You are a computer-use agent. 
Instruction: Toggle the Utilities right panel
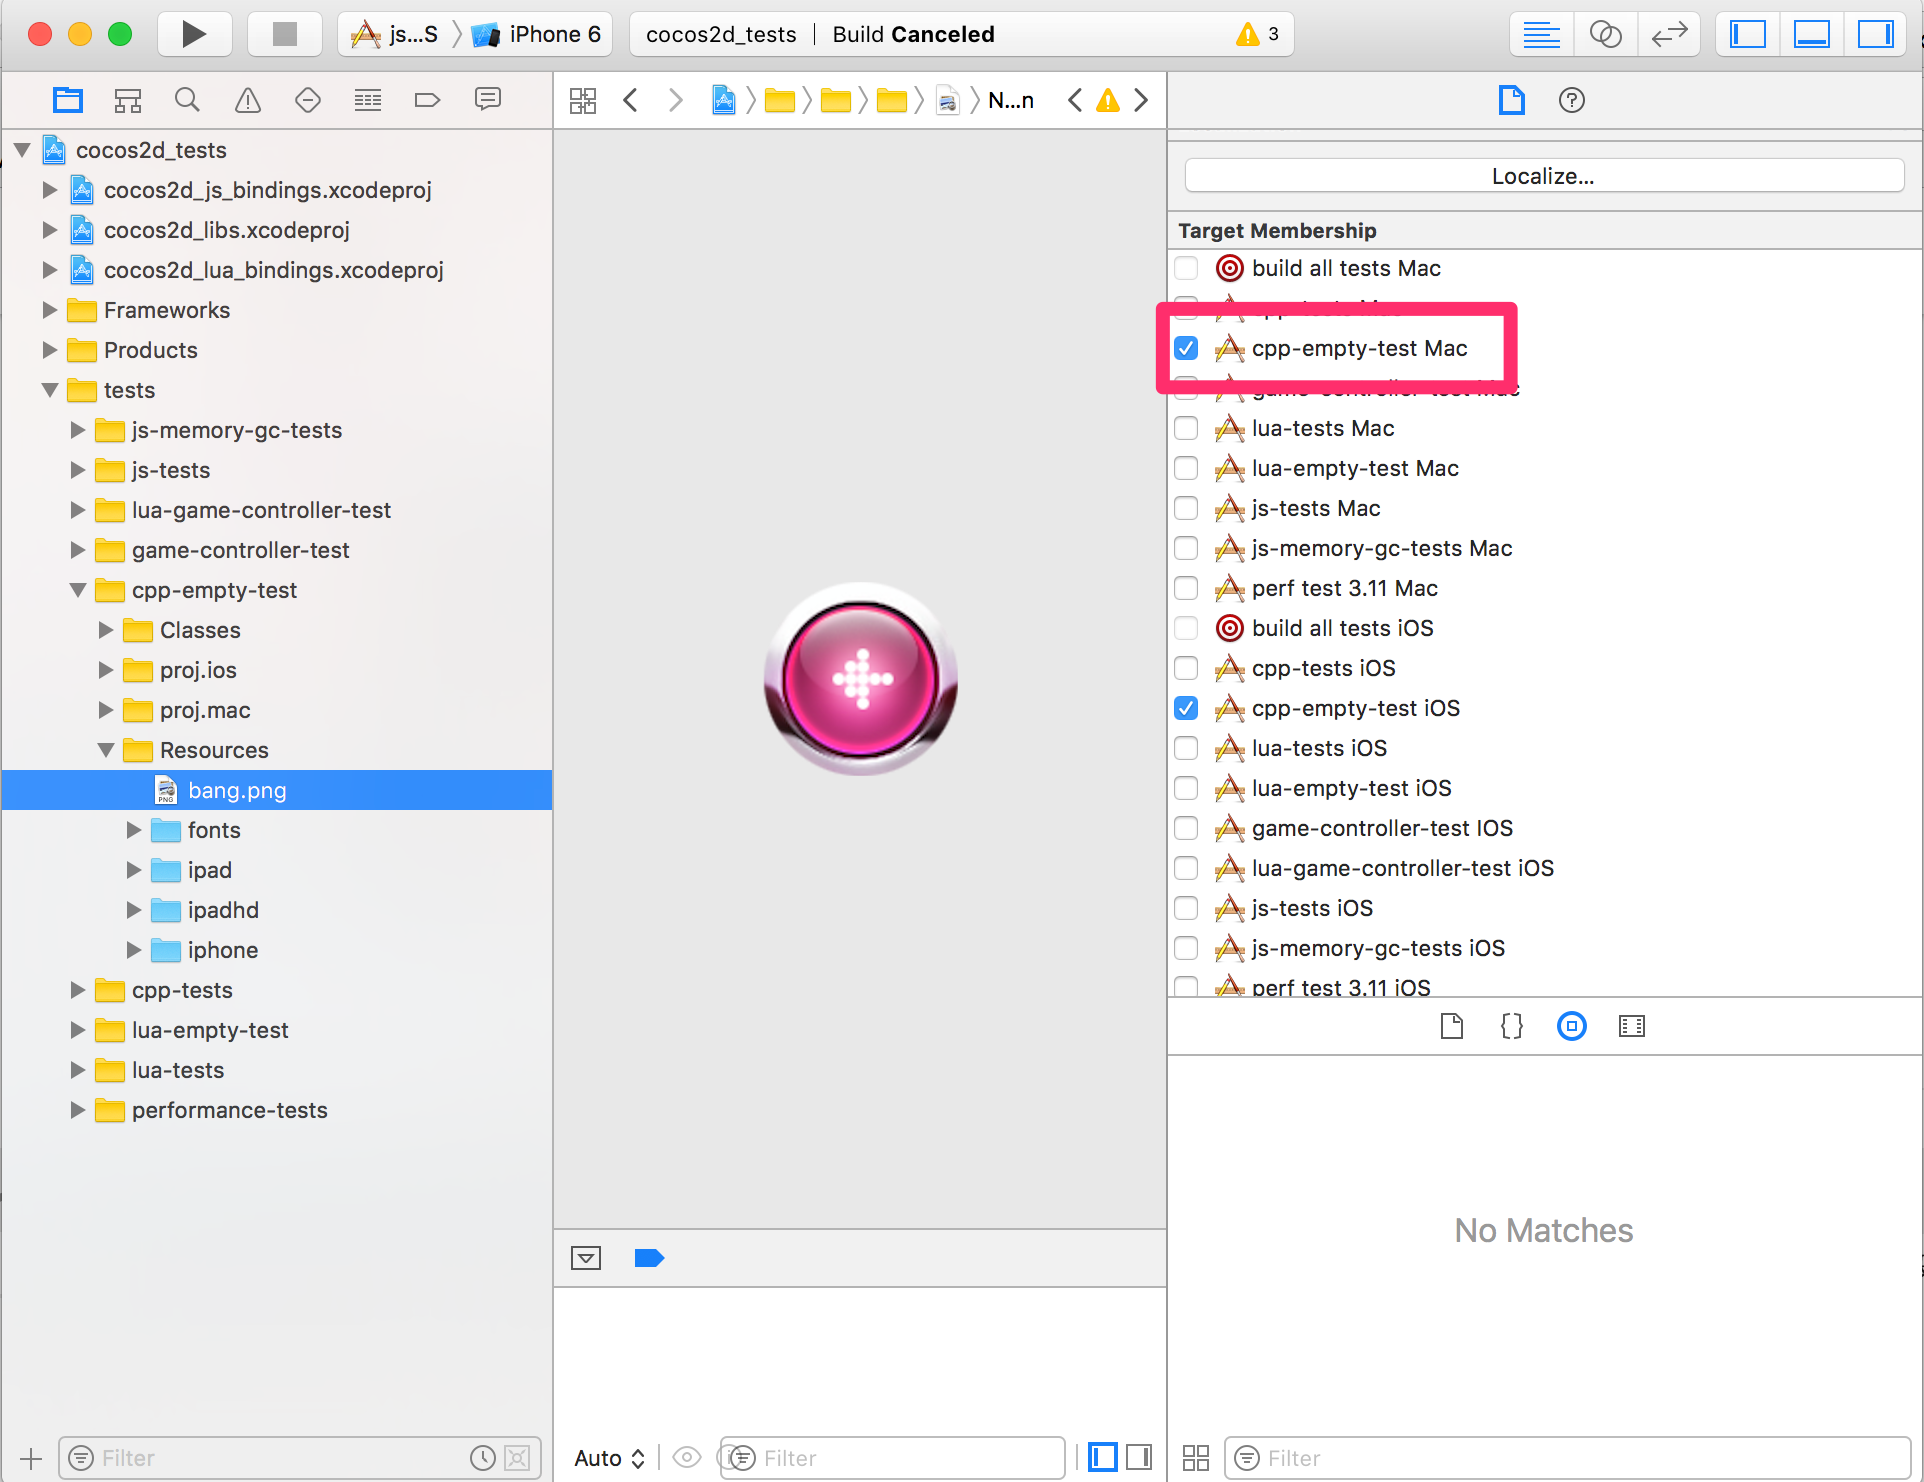pos(1875,34)
